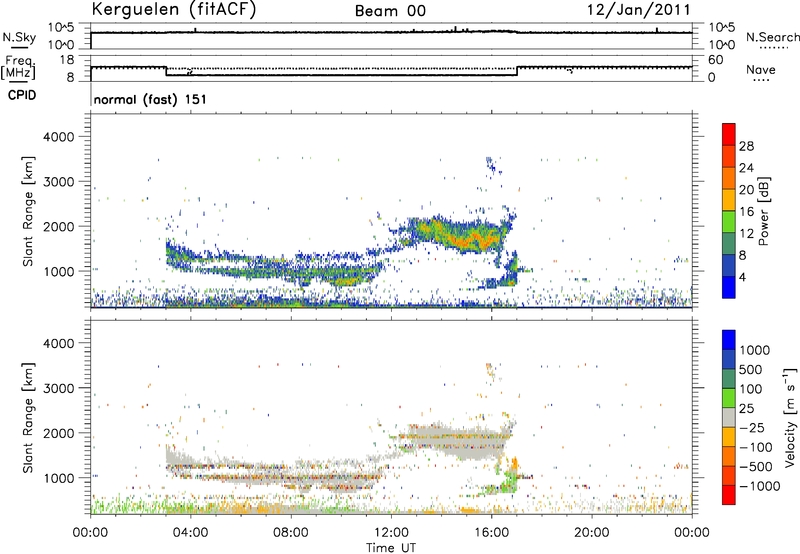Image resolution: width=800 pixels, height=554 pixels.
Task: Click the green velocity patch near 17:00 UT
Action: tap(508, 481)
